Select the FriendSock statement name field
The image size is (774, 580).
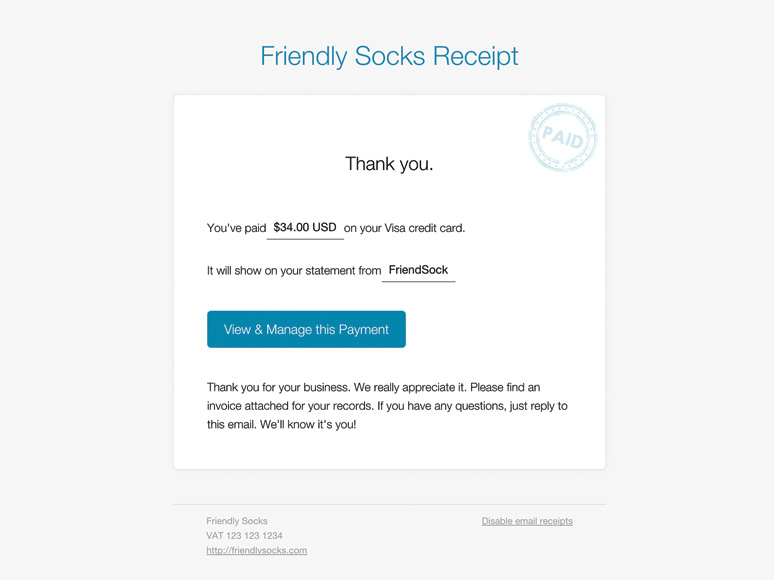click(x=419, y=270)
